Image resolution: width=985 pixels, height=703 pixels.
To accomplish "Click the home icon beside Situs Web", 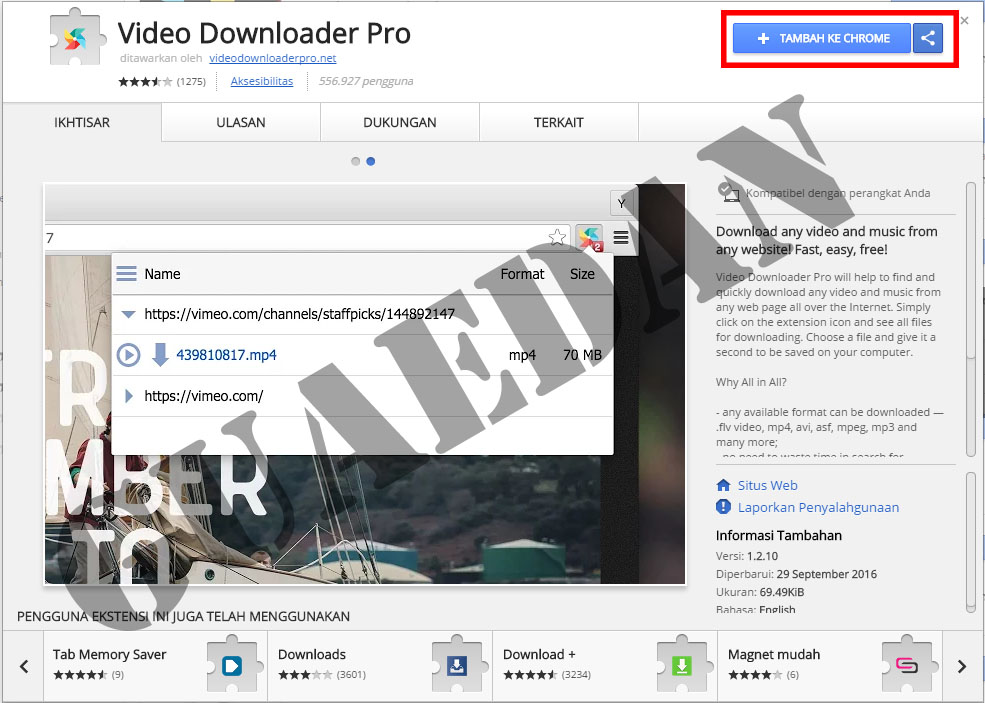I will click(x=723, y=485).
